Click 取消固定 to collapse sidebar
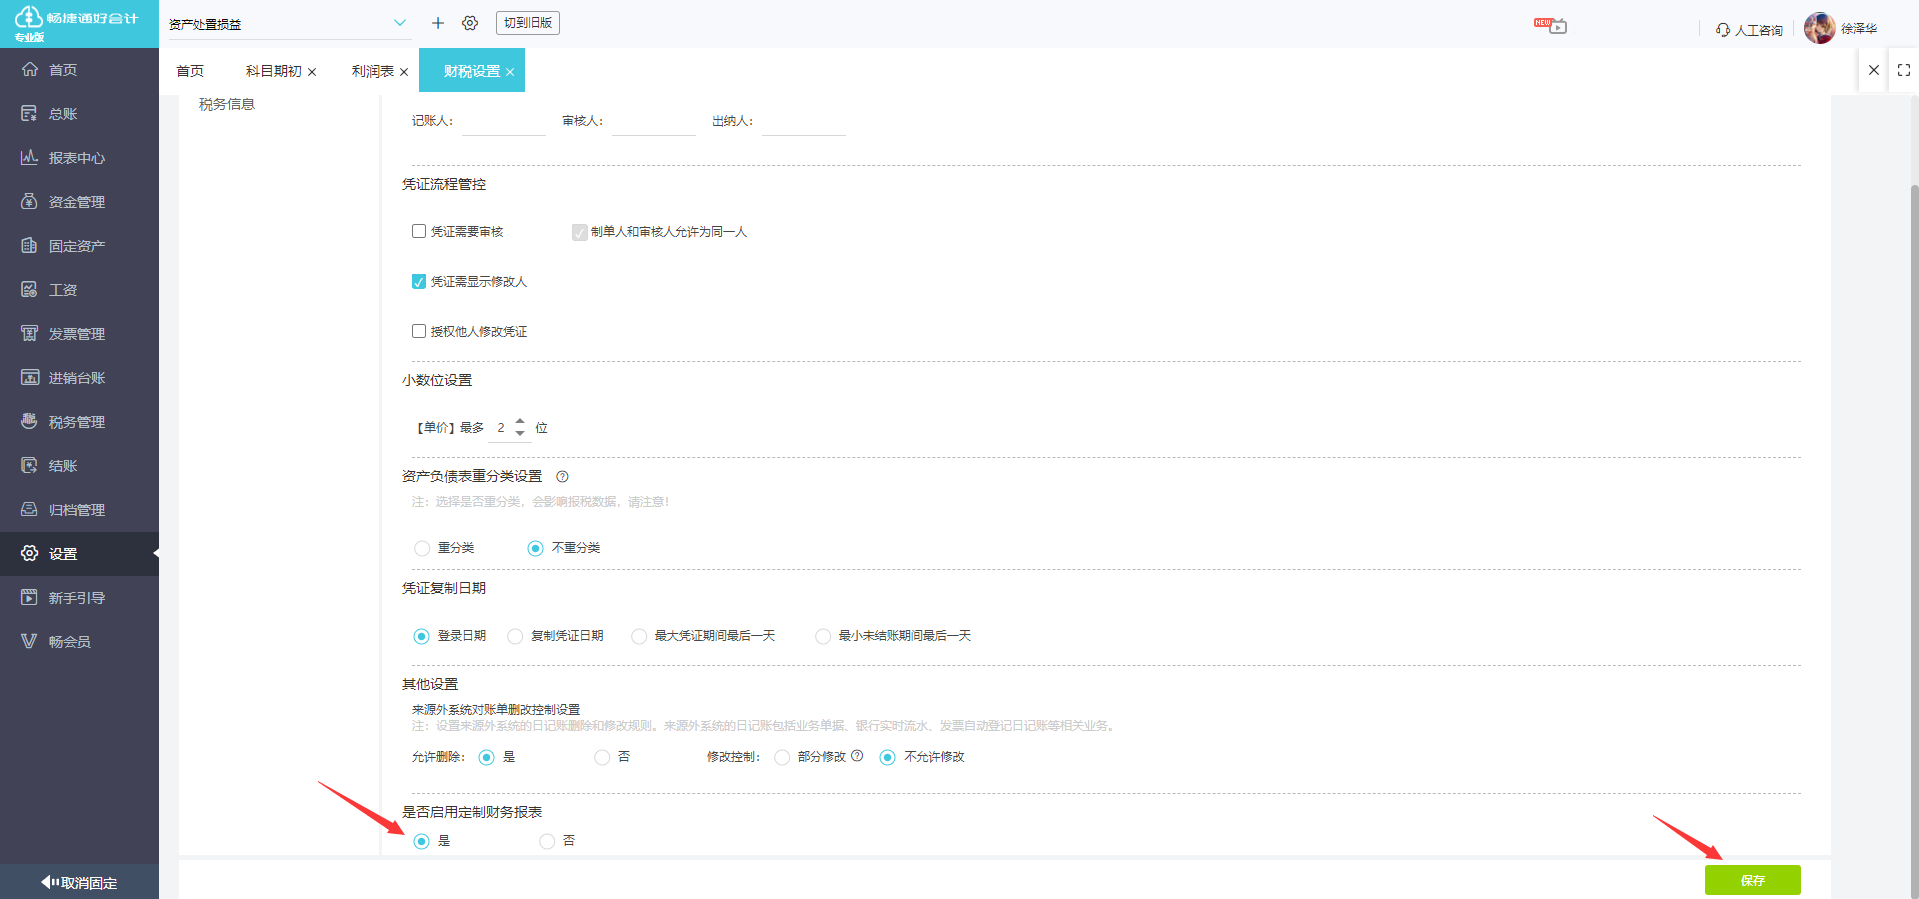1919x899 pixels. (79, 882)
